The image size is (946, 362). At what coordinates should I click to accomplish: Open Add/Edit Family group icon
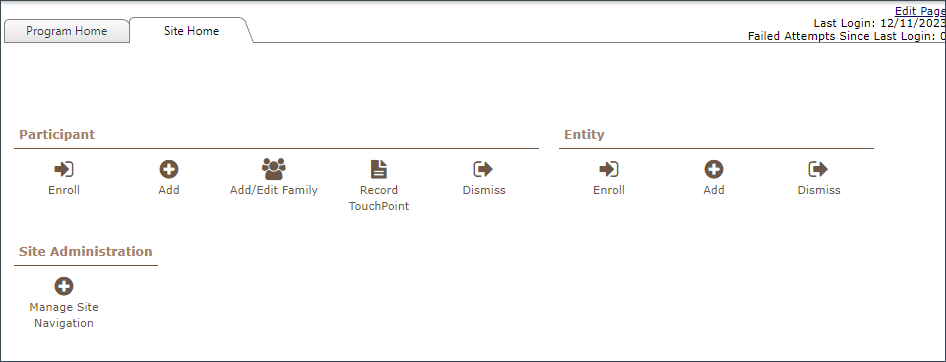click(x=274, y=169)
